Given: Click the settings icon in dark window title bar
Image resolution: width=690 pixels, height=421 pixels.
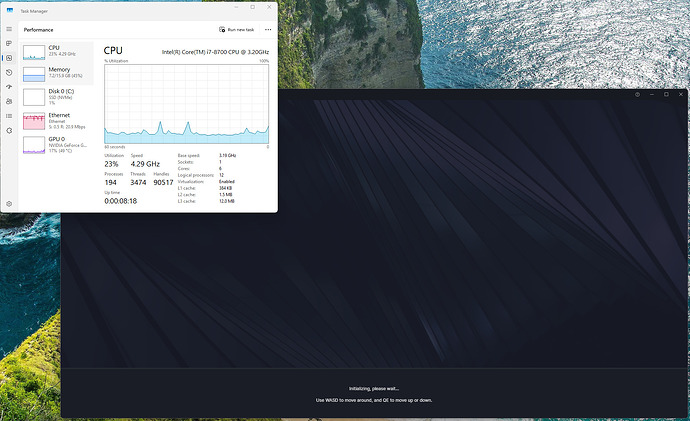Looking at the screenshot, I should (638, 94).
